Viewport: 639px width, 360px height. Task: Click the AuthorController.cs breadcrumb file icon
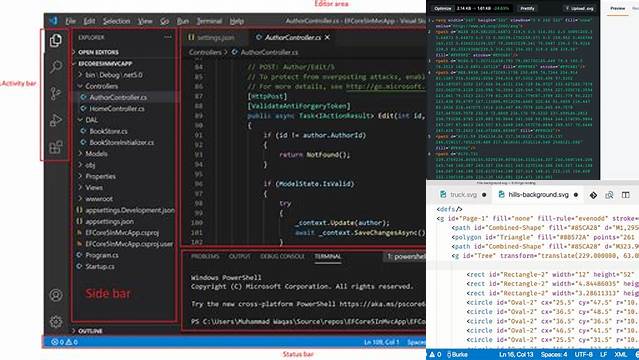tap(235, 52)
